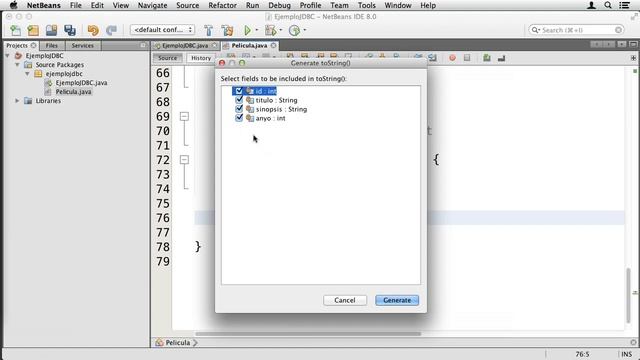Collapse the EjemploJDBC project node
This screenshot has width=640, height=360.
7,56
